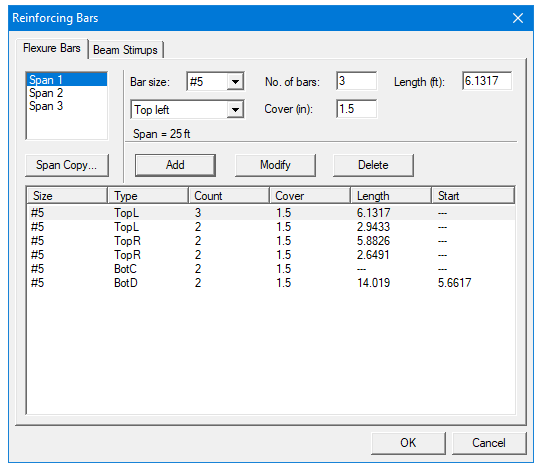Viewport: 540px width, 469px height.
Task: Click the Modify button
Action: [x=275, y=165]
